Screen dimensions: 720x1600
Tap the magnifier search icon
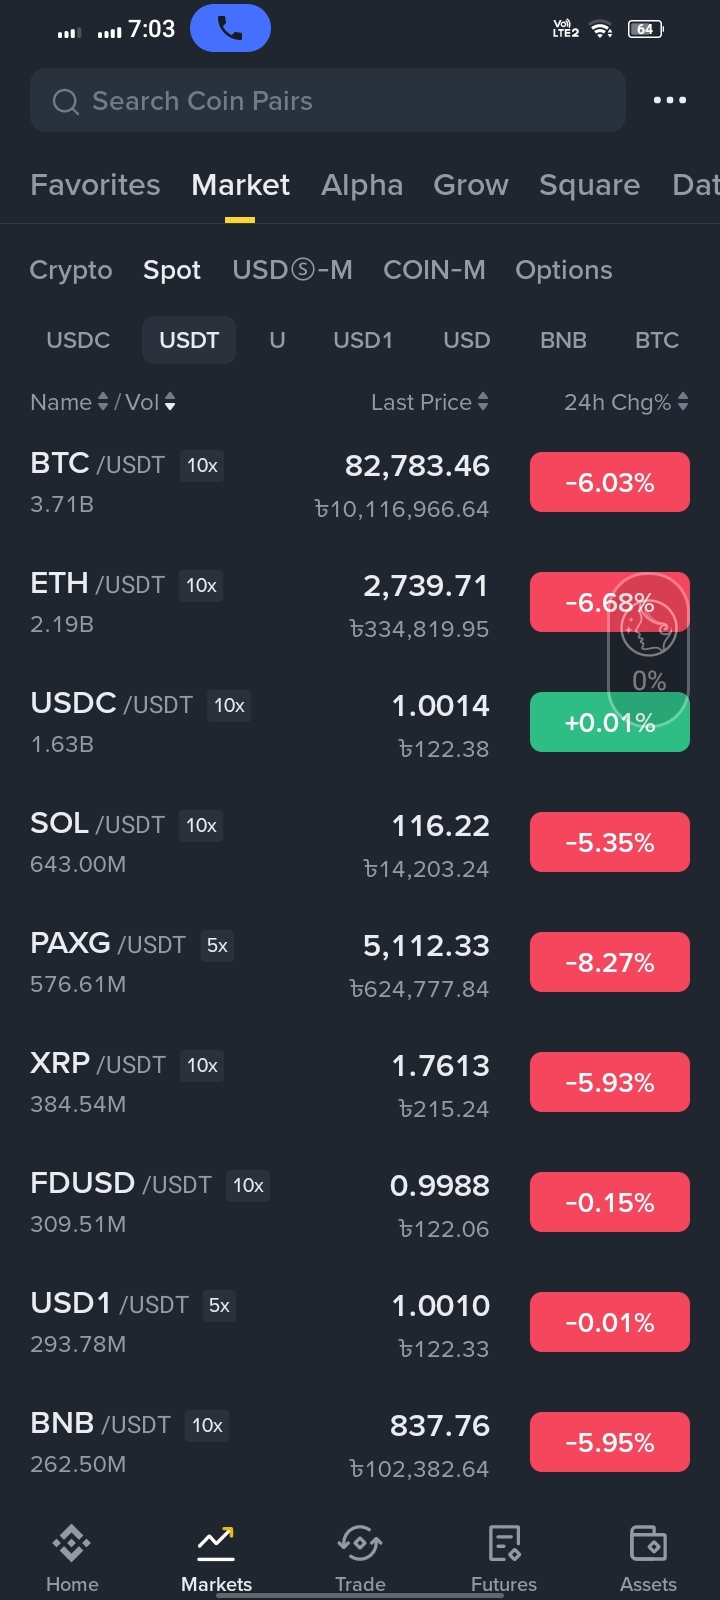(66, 101)
